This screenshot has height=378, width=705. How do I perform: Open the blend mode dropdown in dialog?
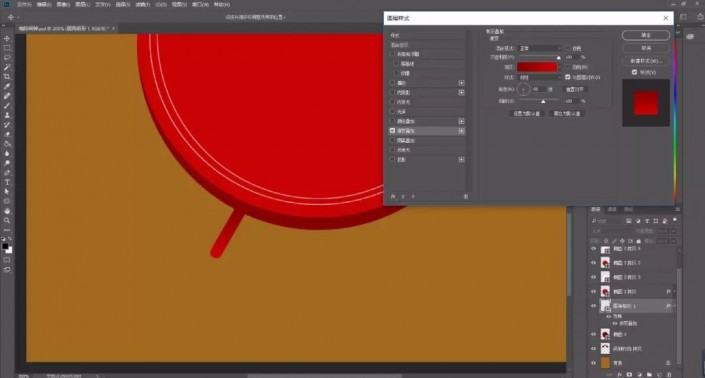540,48
